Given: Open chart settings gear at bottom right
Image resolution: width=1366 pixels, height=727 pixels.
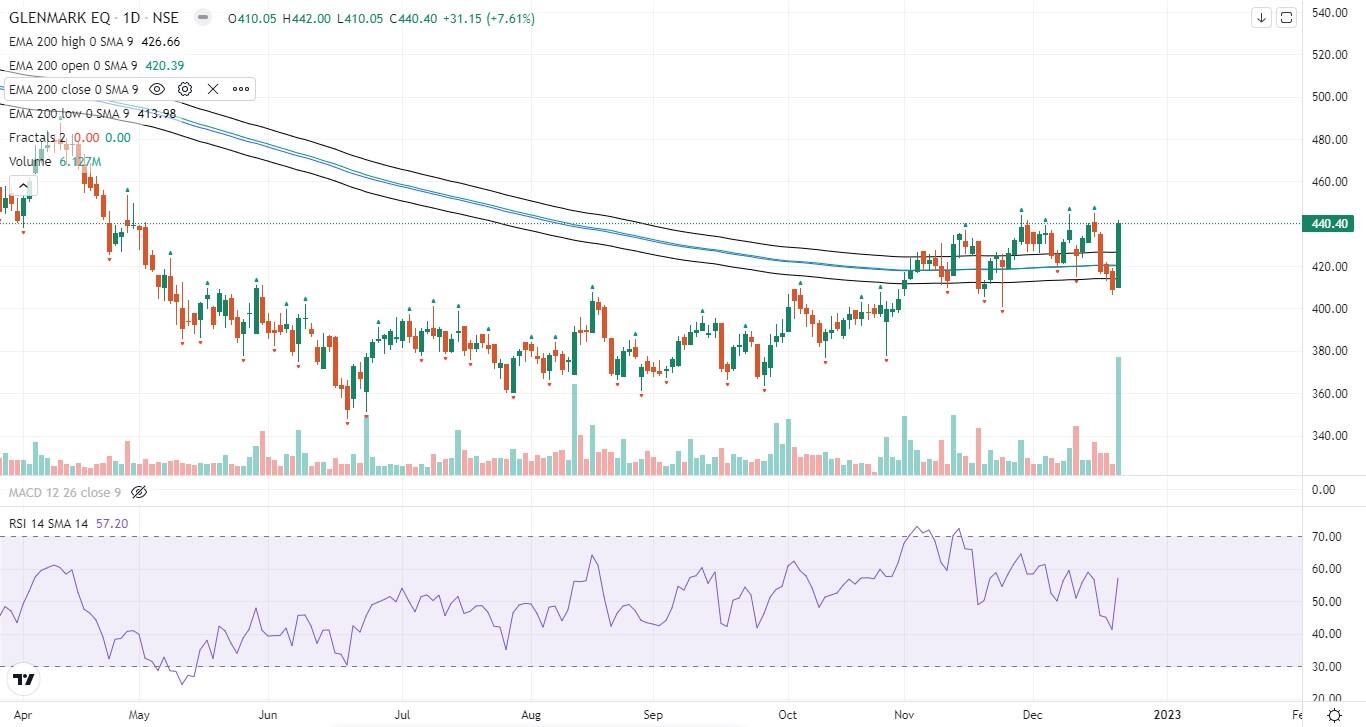Looking at the screenshot, I should pyautogui.click(x=1334, y=715).
